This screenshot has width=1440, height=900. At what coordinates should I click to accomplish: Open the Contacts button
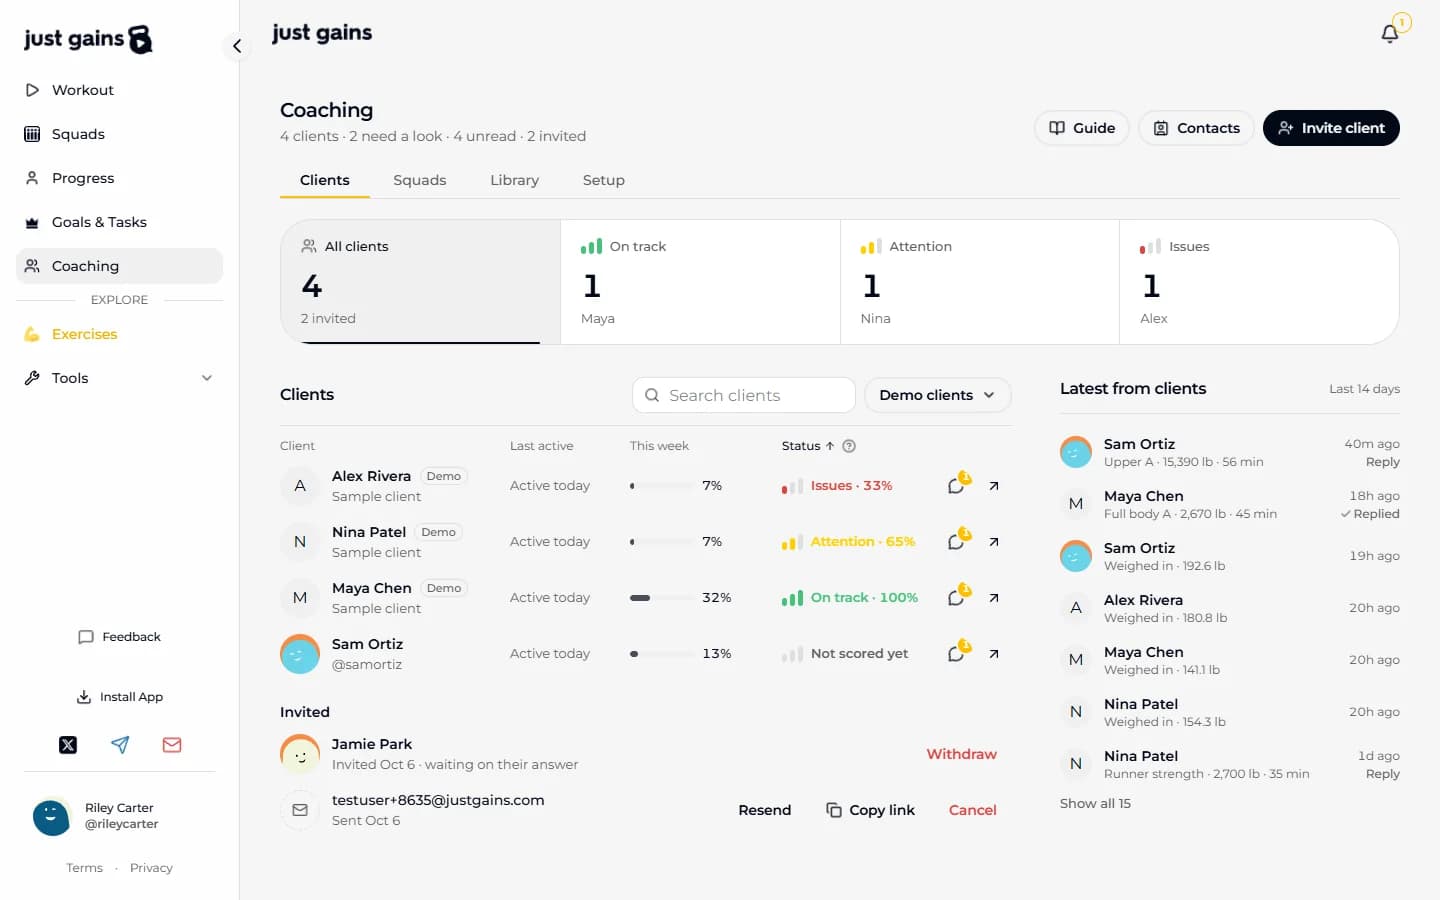[x=1196, y=128]
